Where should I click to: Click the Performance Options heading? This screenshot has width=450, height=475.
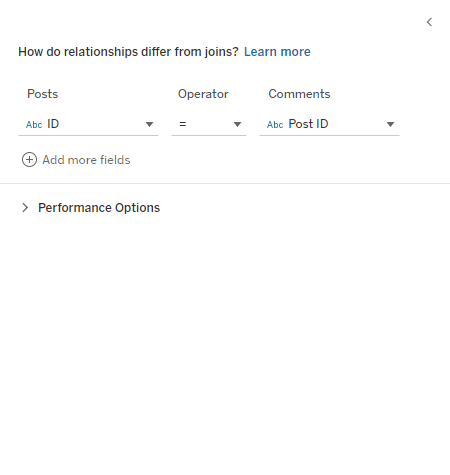99,208
